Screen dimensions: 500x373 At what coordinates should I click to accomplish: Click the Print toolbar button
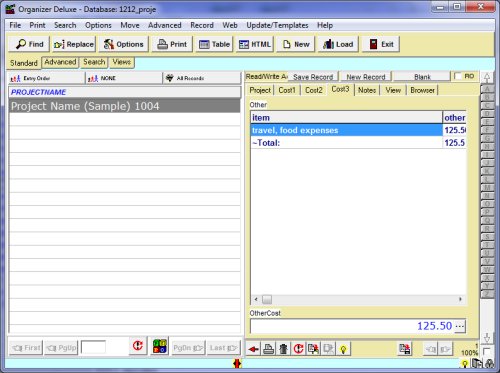(172, 44)
